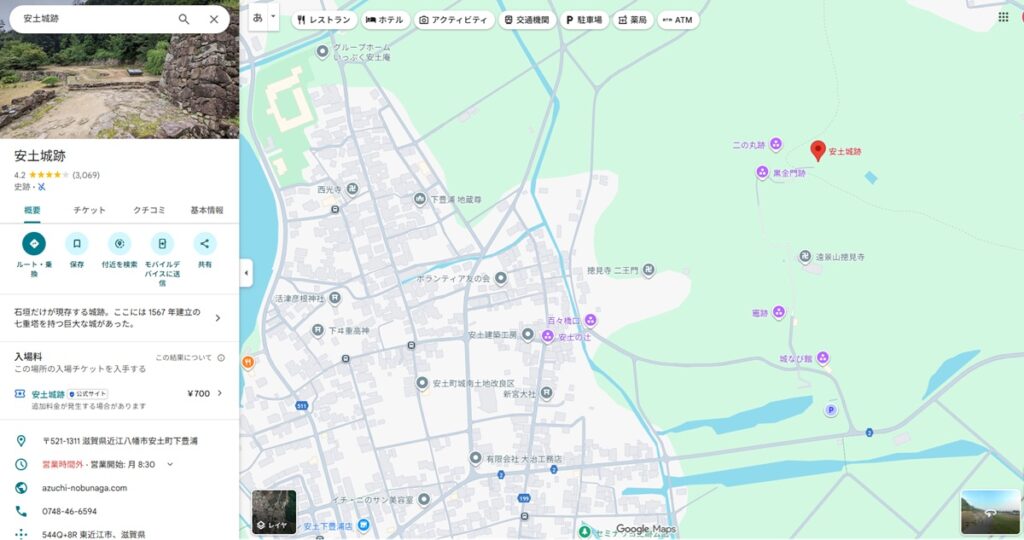Click the search magnifier icon
This screenshot has width=1024, height=540.
coord(184,19)
